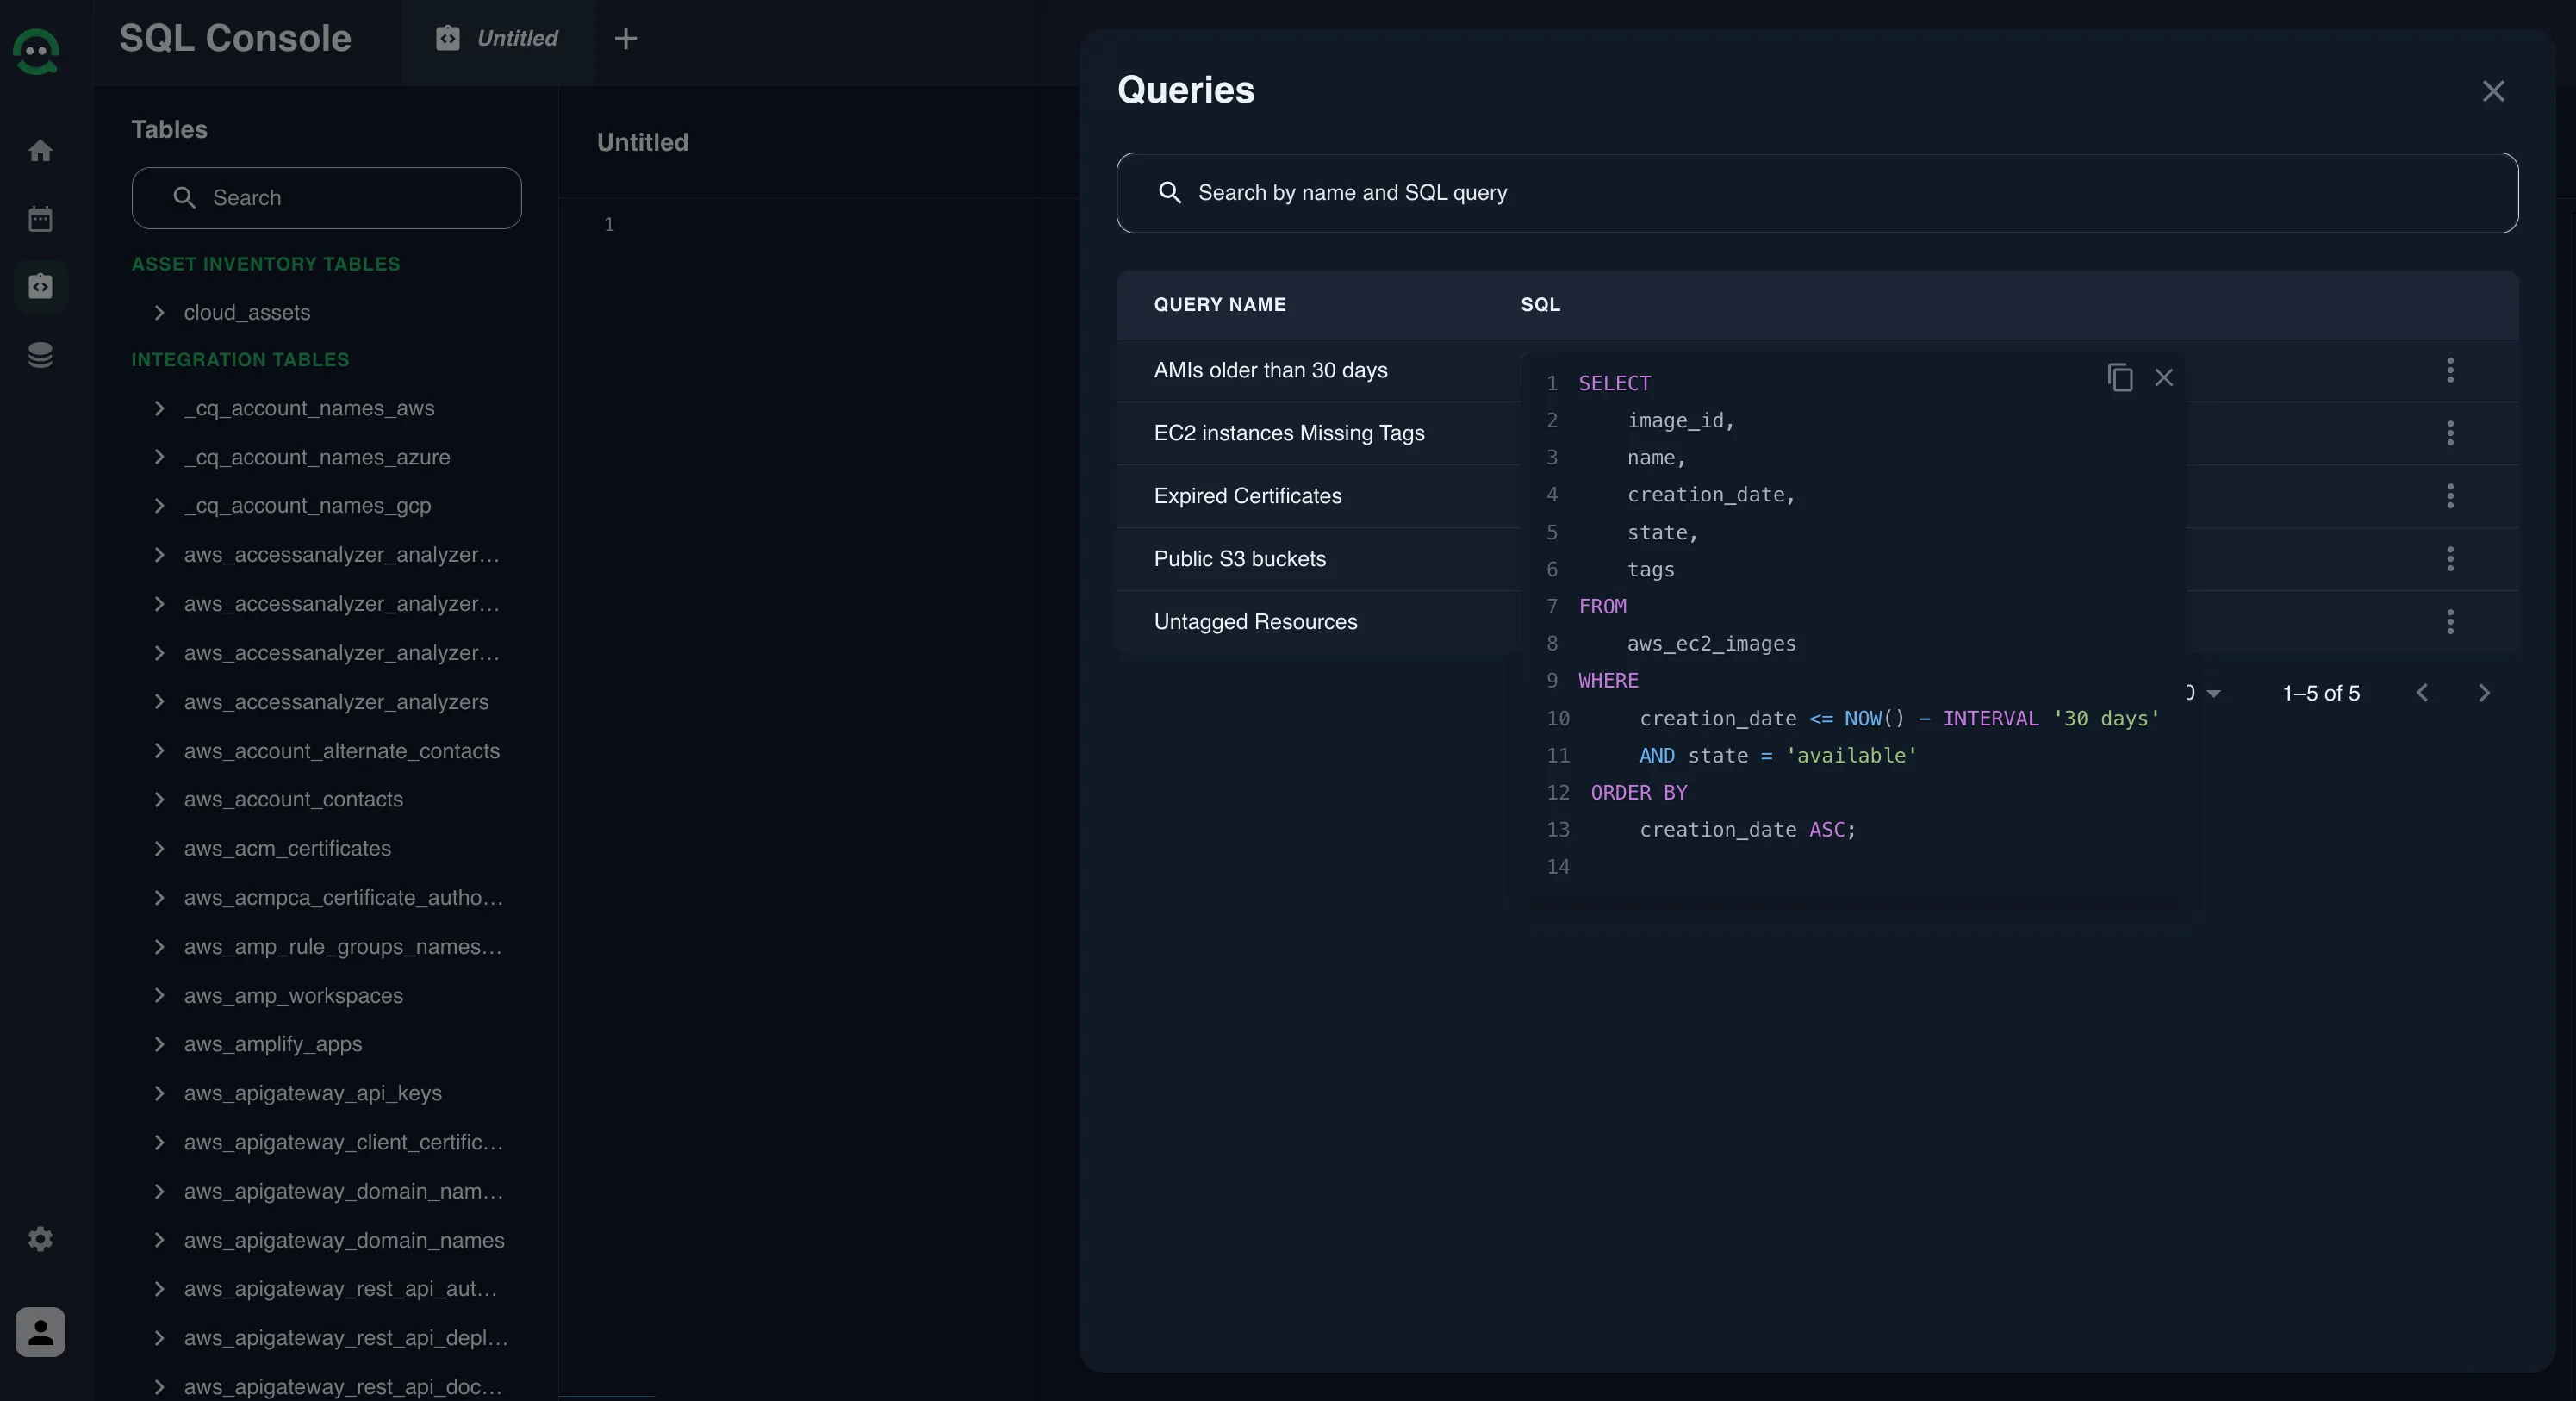
Task: Click the magnifier icon in Queries search
Action: 1169,192
